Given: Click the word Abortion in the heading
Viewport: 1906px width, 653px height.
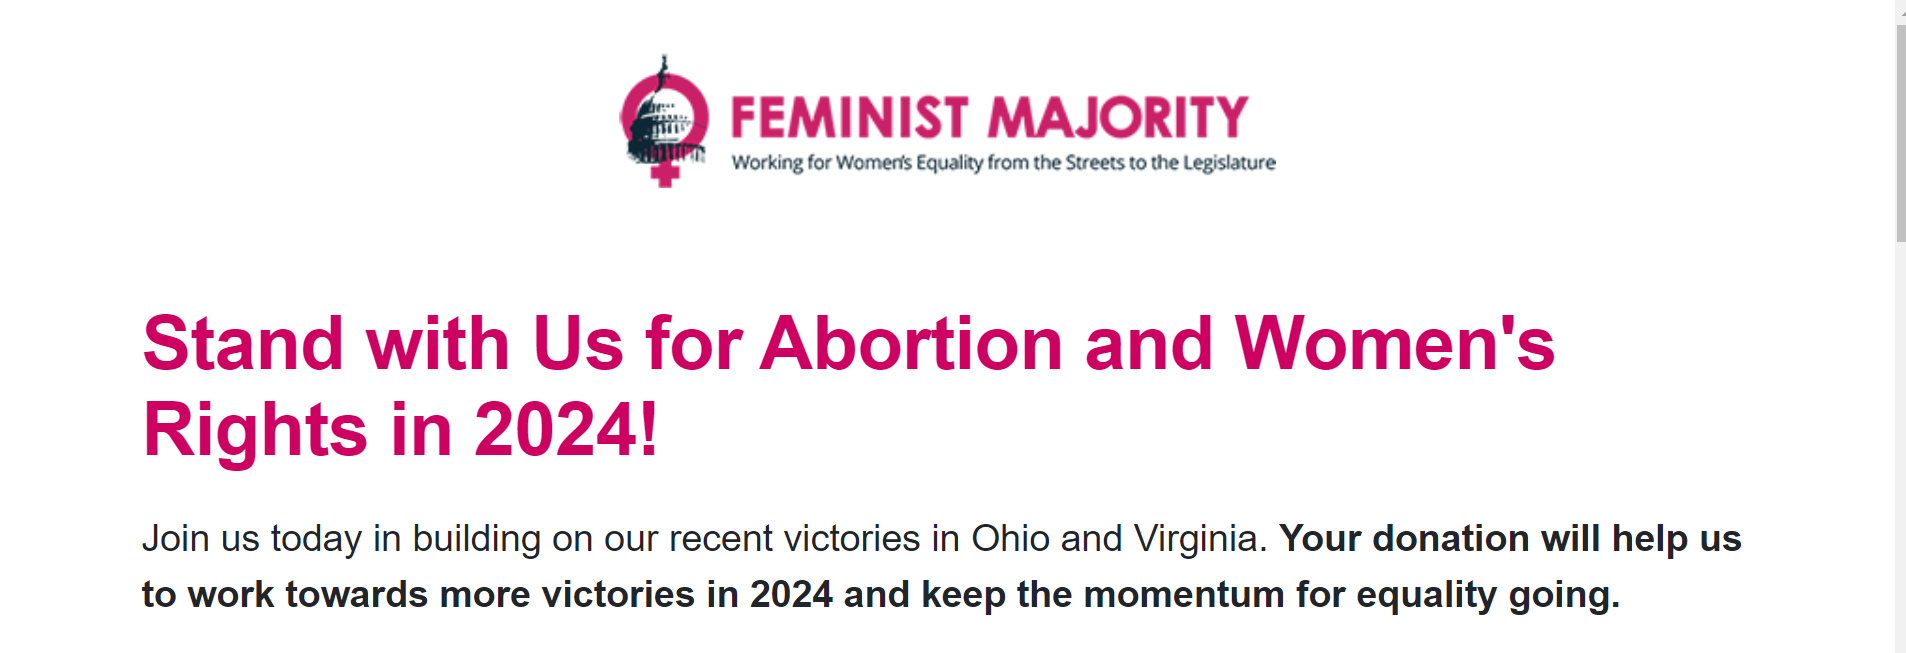Looking at the screenshot, I should click(x=911, y=344).
